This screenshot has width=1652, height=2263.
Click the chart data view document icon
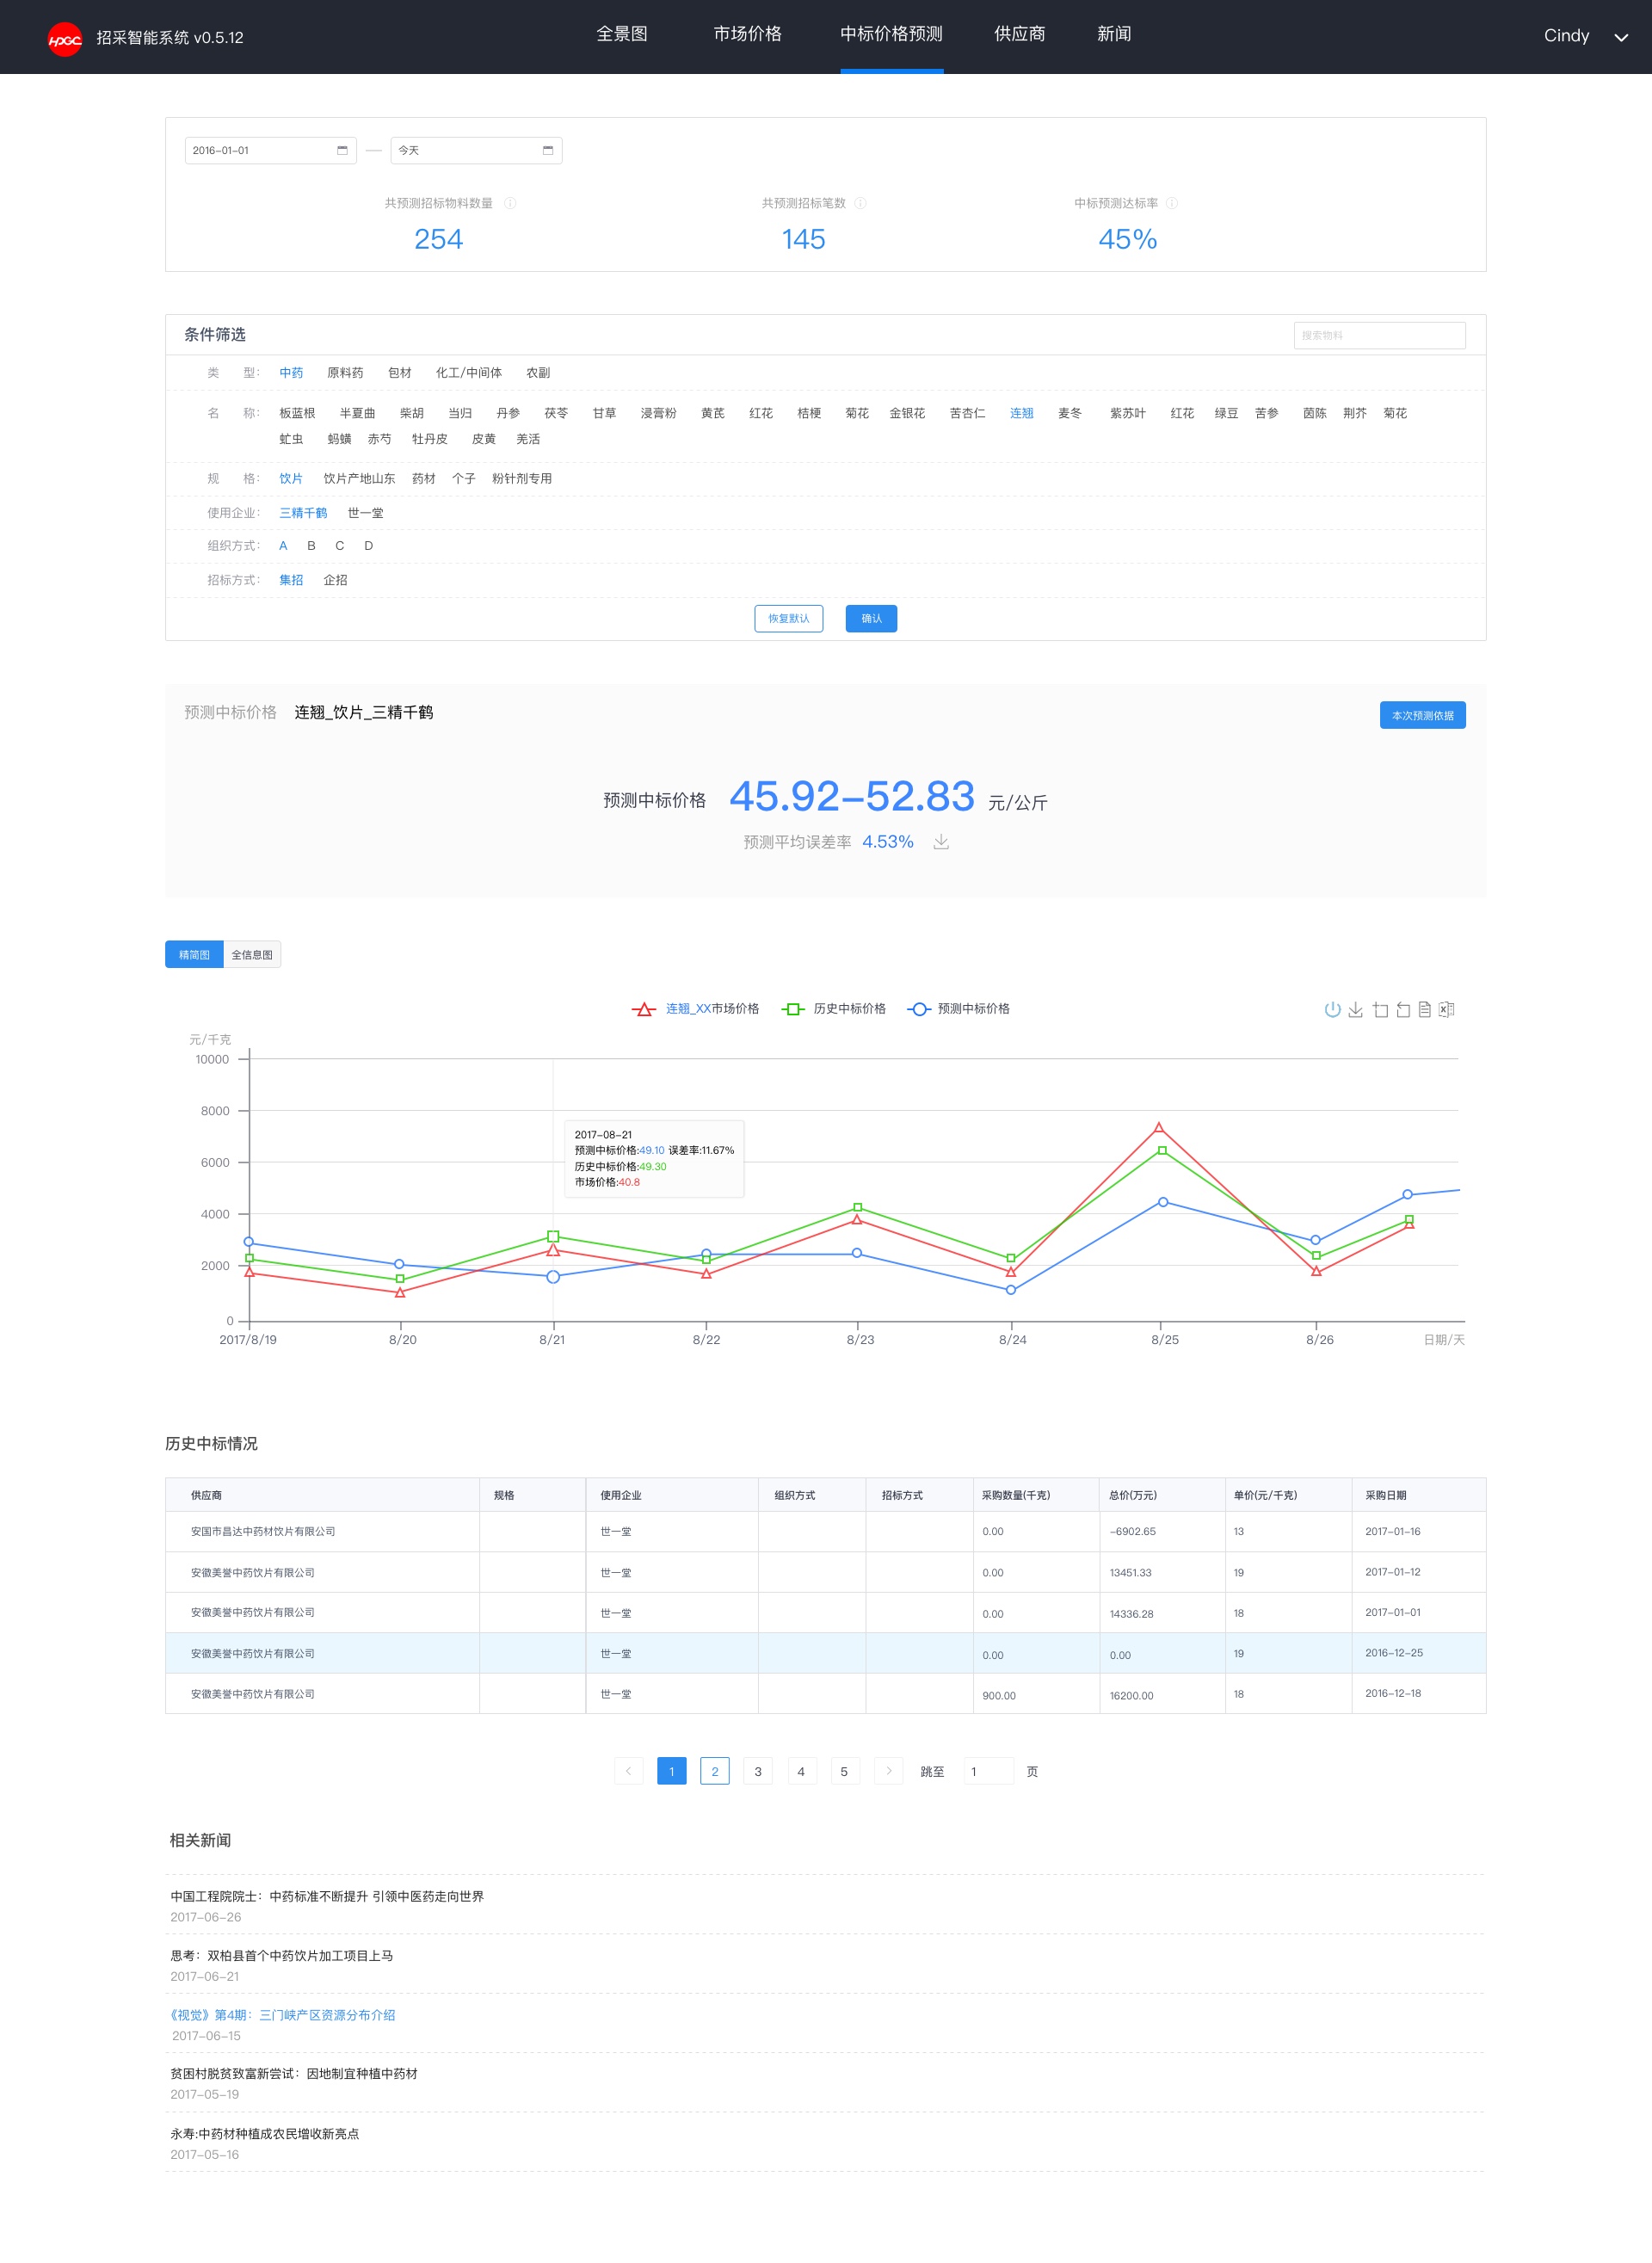point(1425,1009)
